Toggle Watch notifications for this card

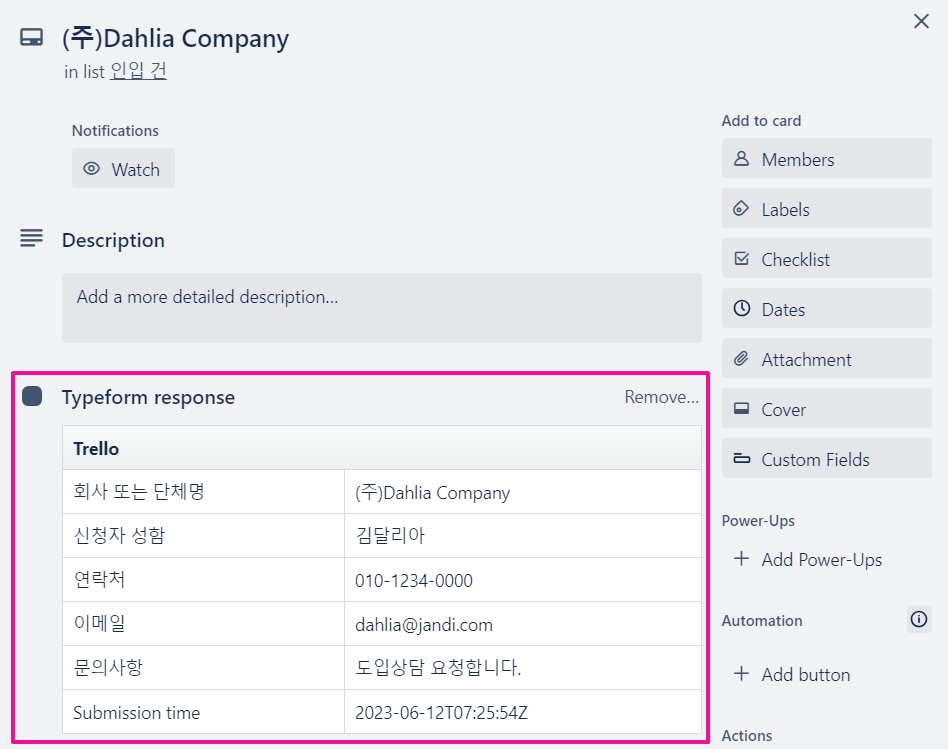[x=123, y=169]
